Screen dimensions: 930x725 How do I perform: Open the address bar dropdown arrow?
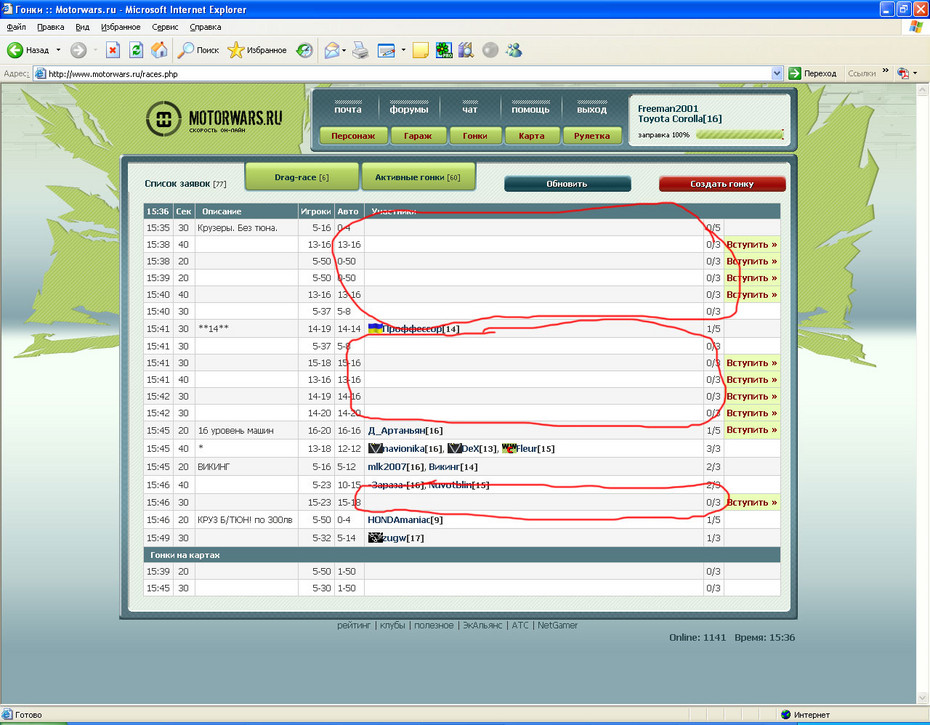[x=776, y=74]
